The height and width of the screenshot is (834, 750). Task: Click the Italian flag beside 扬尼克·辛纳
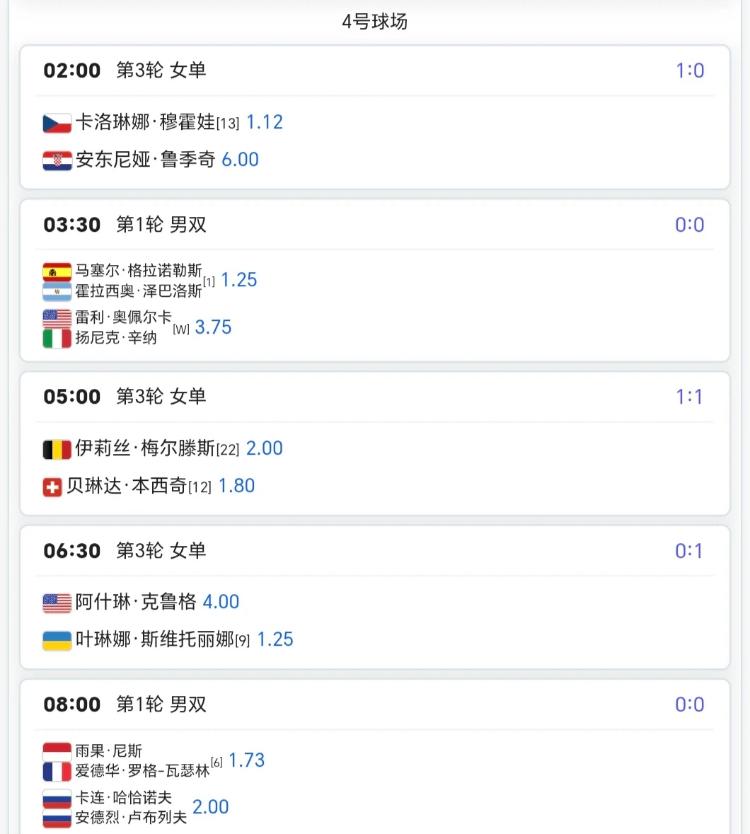click(x=57, y=338)
